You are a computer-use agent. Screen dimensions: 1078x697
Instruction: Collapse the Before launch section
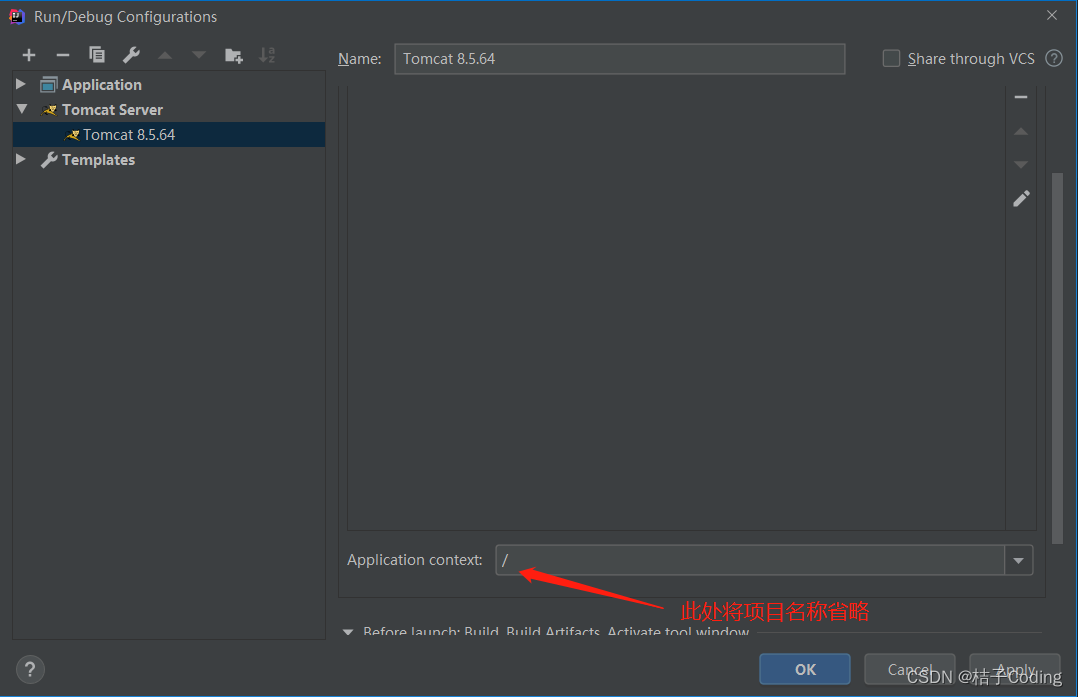348,632
